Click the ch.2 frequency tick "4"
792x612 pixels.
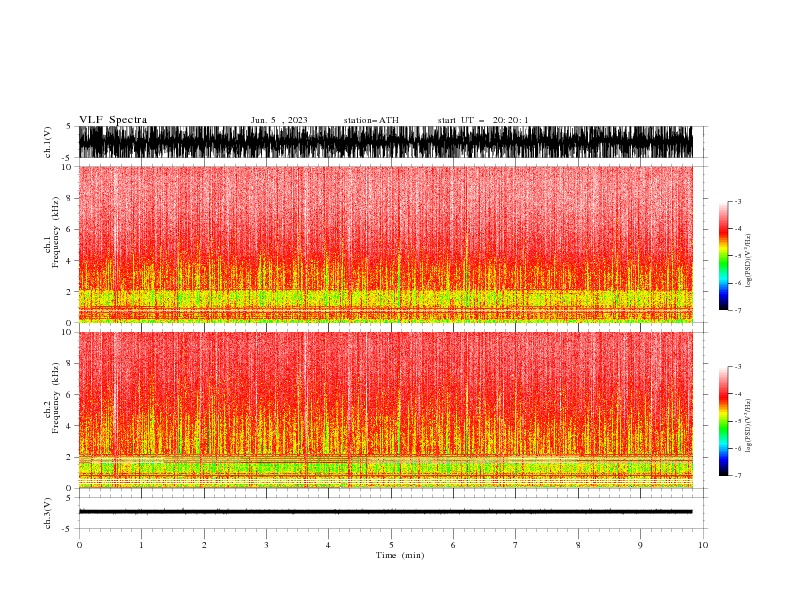point(69,426)
